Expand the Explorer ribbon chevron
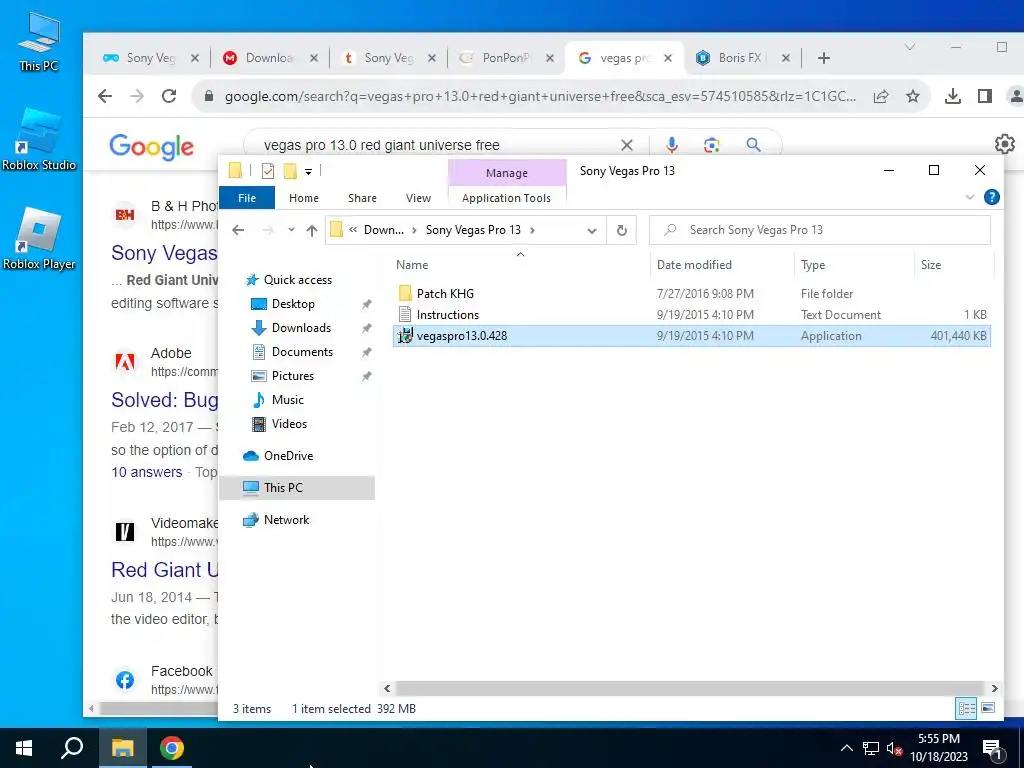 point(970,197)
